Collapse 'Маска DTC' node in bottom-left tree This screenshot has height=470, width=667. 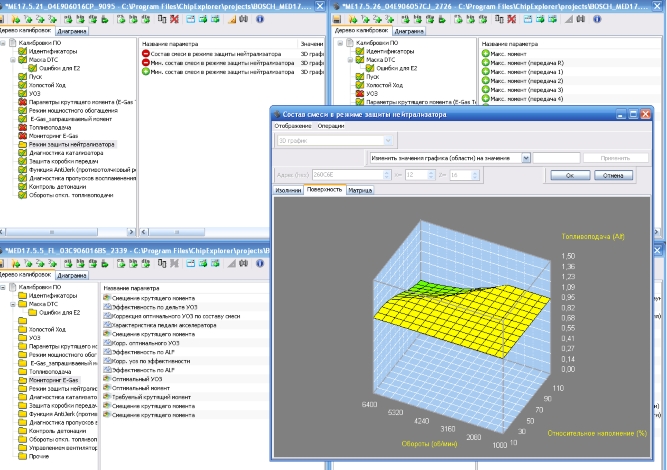point(11,305)
